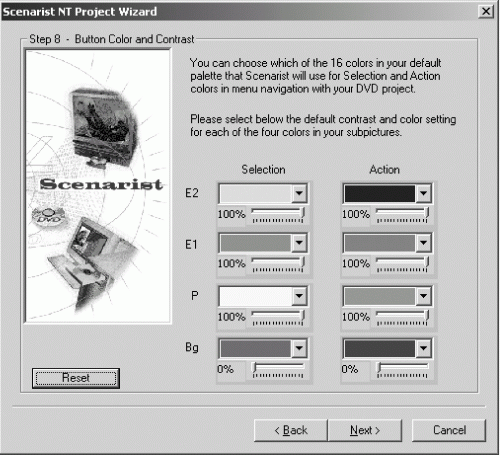
Task: Click the Bg Action contrast slider
Action: pos(402,370)
